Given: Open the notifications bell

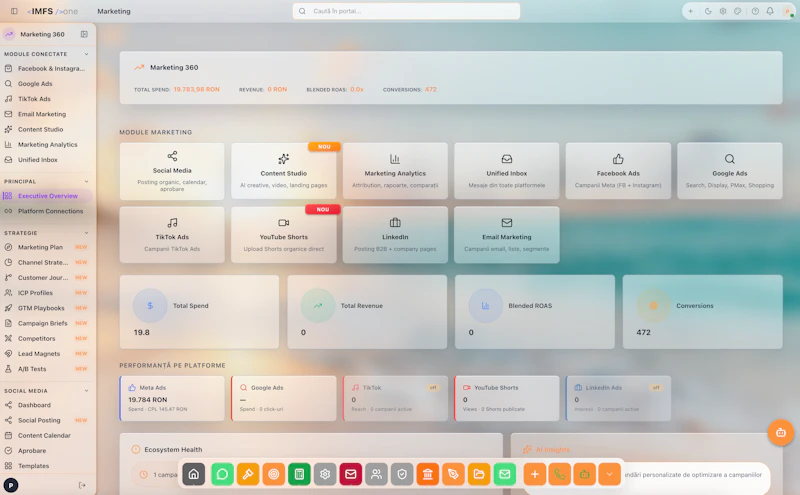Looking at the screenshot, I should 770,11.
